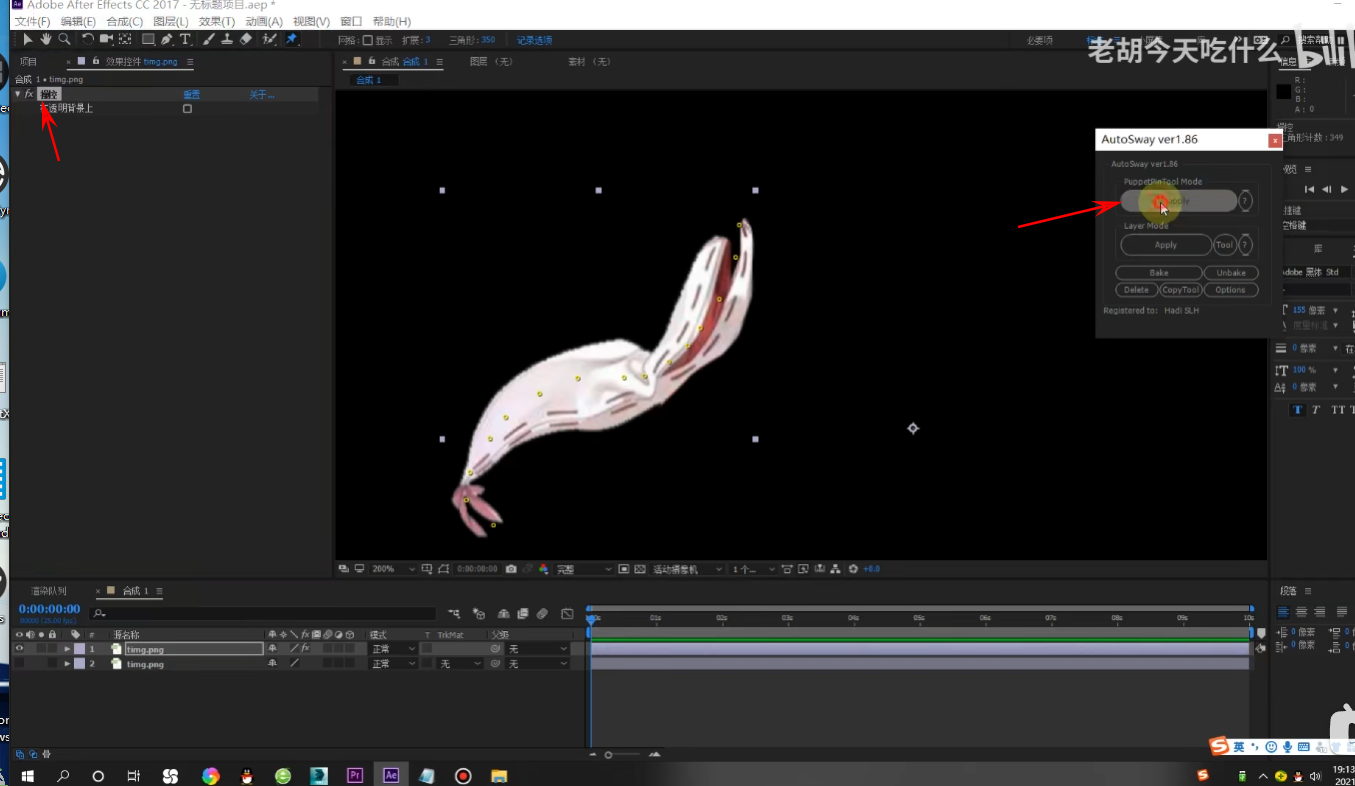Screen dimensions: 1355x786
Task: Toggle mesh Show checkbox in toolbar
Action: pos(368,40)
